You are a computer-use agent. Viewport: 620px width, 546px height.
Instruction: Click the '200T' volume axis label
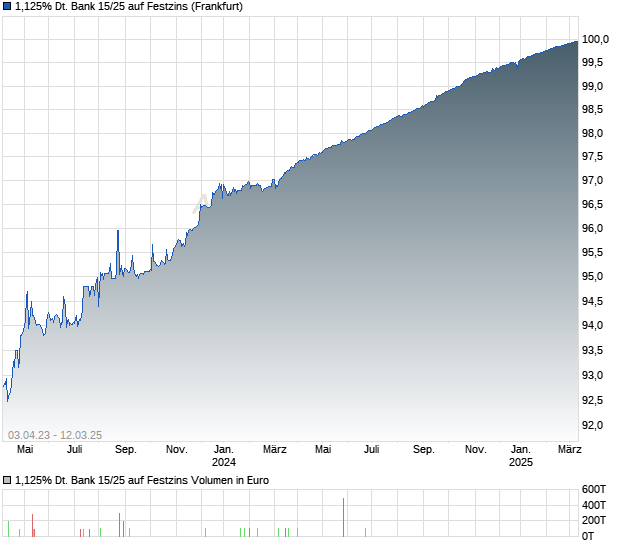pyautogui.click(x=594, y=520)
